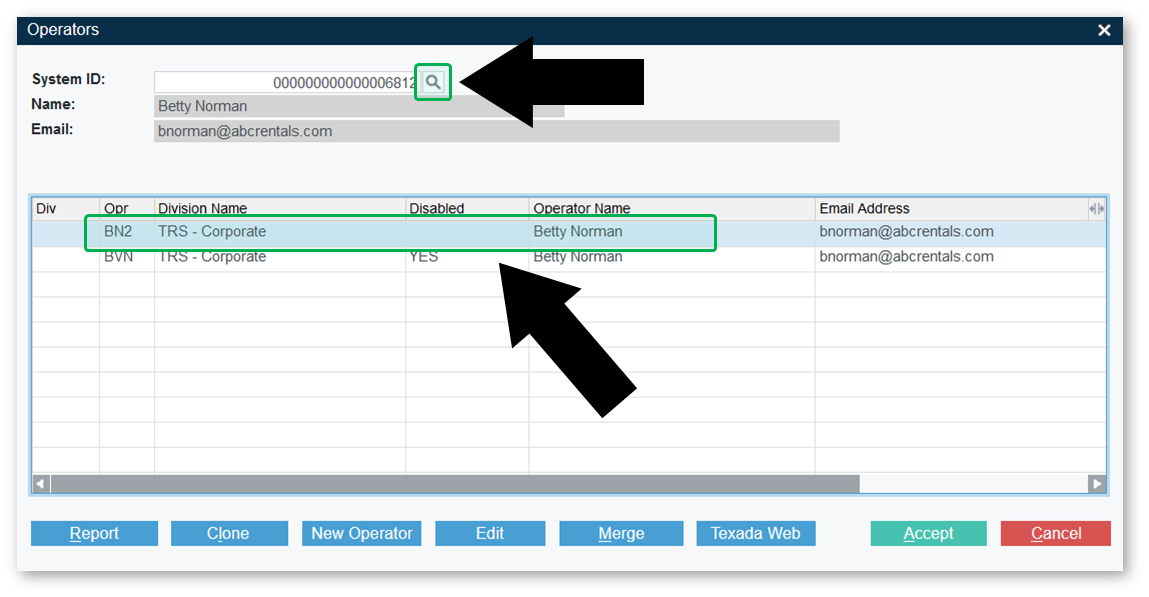Click the Email Address column header
The height and width of the screenshot is (597, 1149).
pos(864,209)
